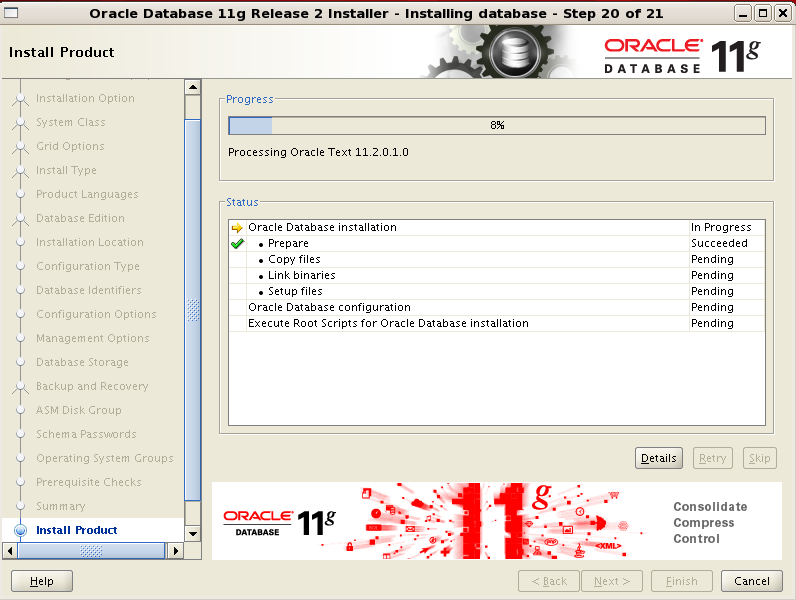Click the yellow In Progress arrow icon
This screenshot has width=796, height=600.
click(237, 228)
